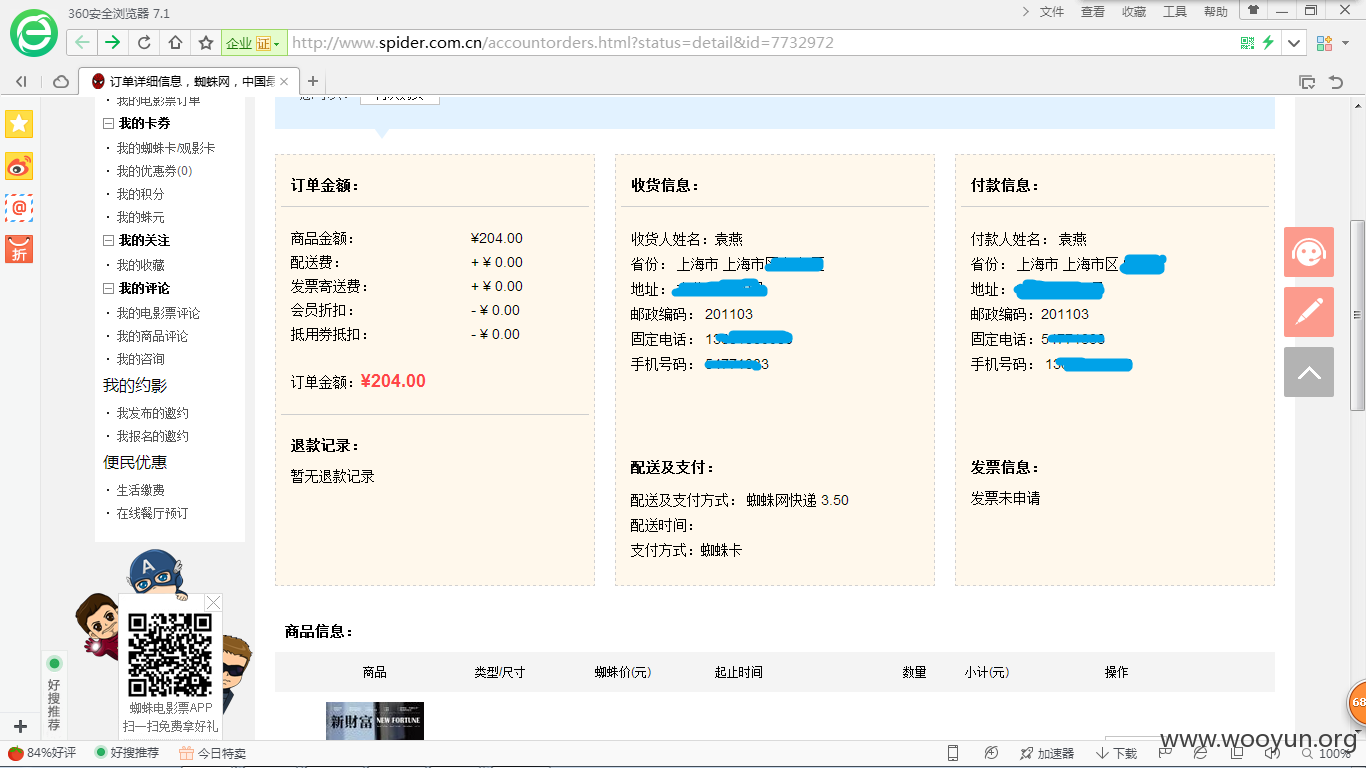The width and height of the screenshot is (1366, 768).
Task: Click the 新财富 product thumbnail
Action: [375, 721]
